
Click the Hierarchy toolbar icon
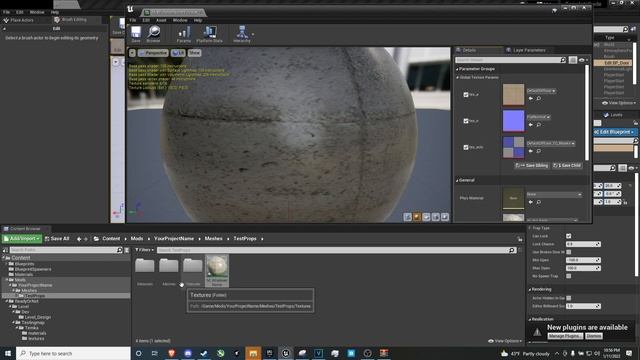point(242,34)
